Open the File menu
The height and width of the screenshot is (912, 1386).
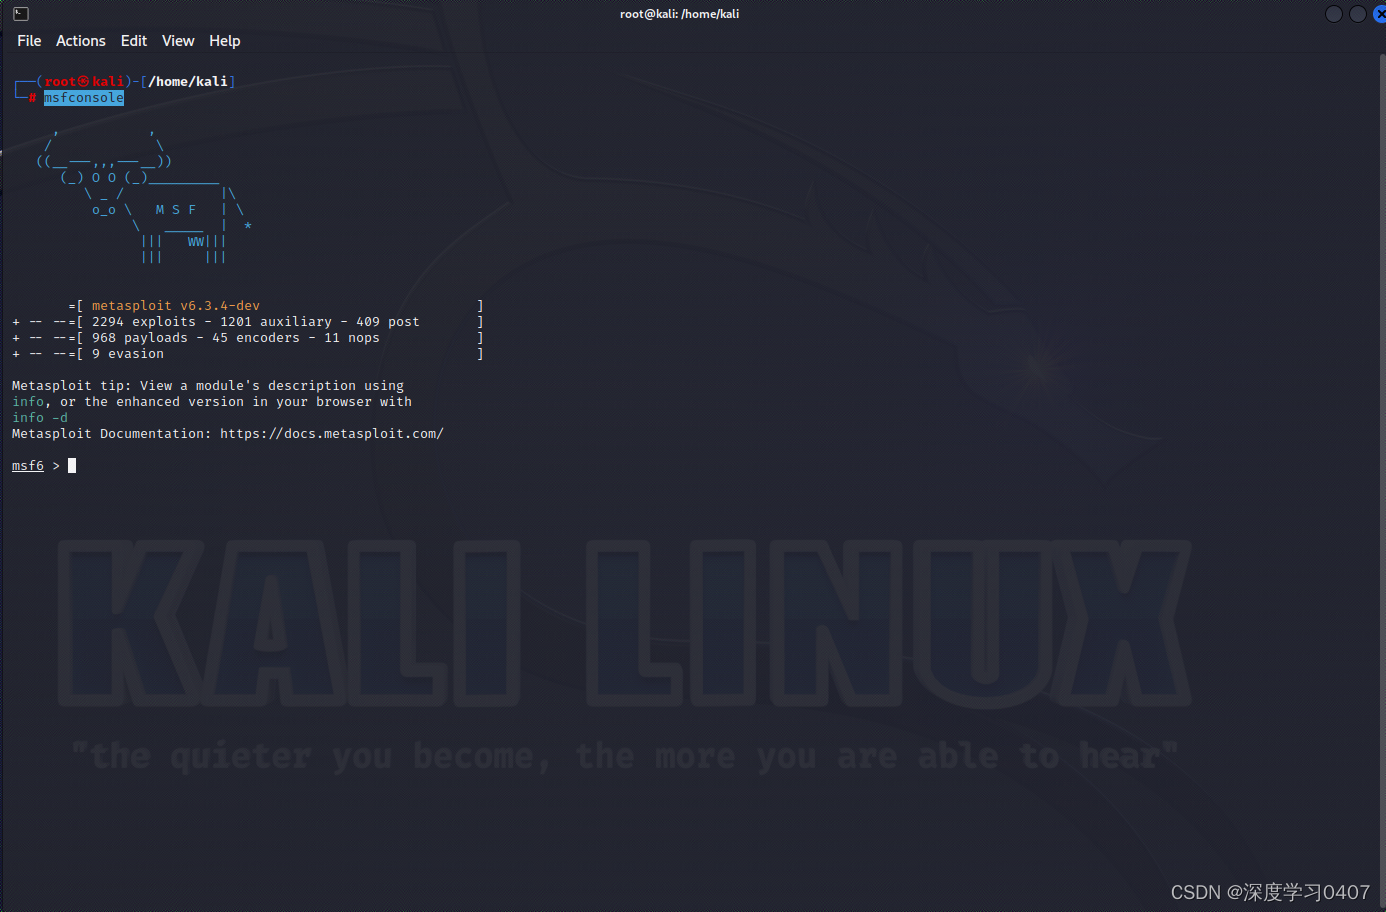click(x=29, y=41)
